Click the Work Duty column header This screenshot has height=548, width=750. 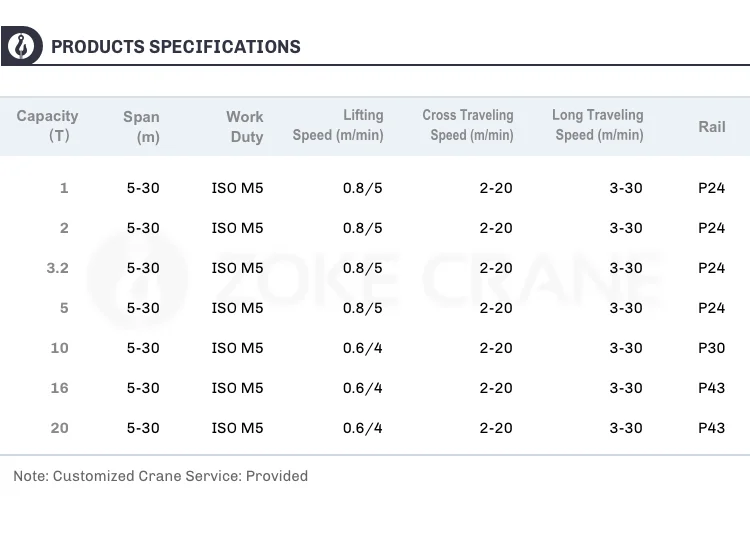(x=245, y=127)
